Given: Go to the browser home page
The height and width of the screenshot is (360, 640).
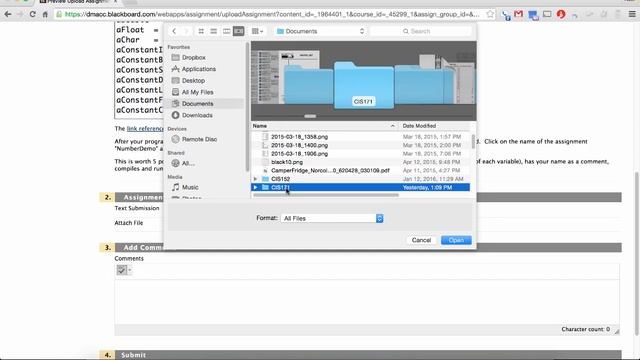Looking at the screenshot, I should [x=45, y=14].
